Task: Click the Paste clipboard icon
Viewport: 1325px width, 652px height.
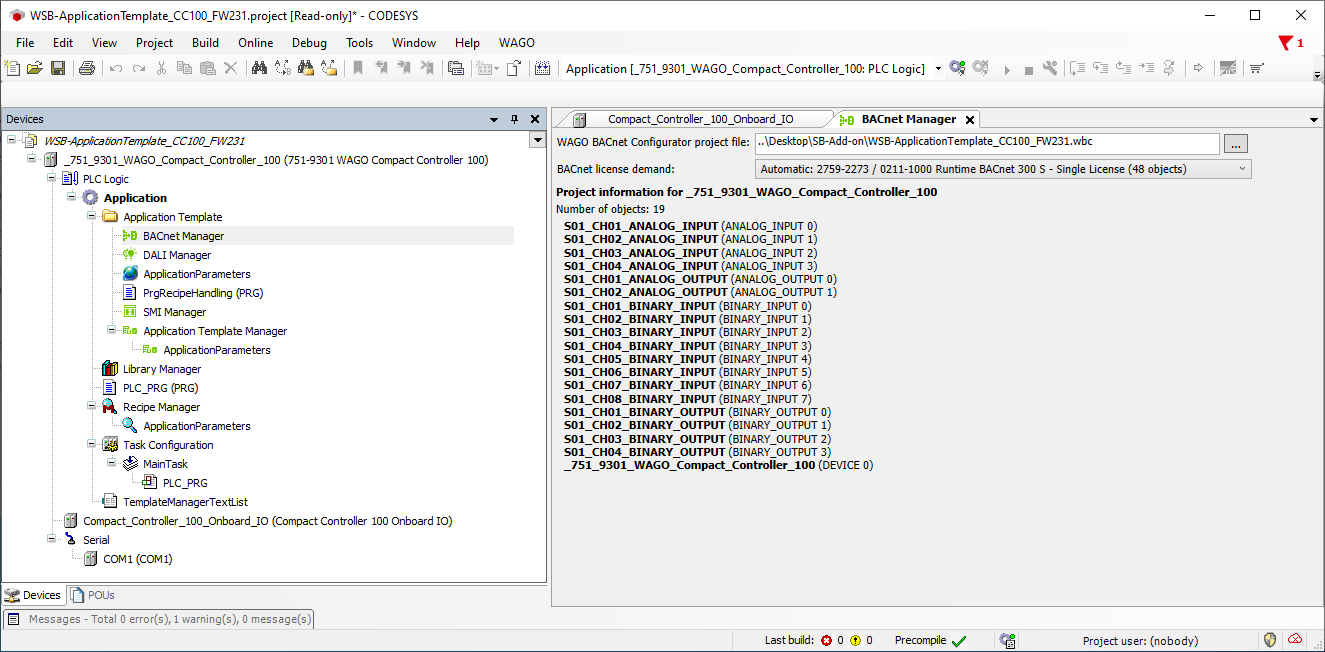Action: tap(207, 68)
